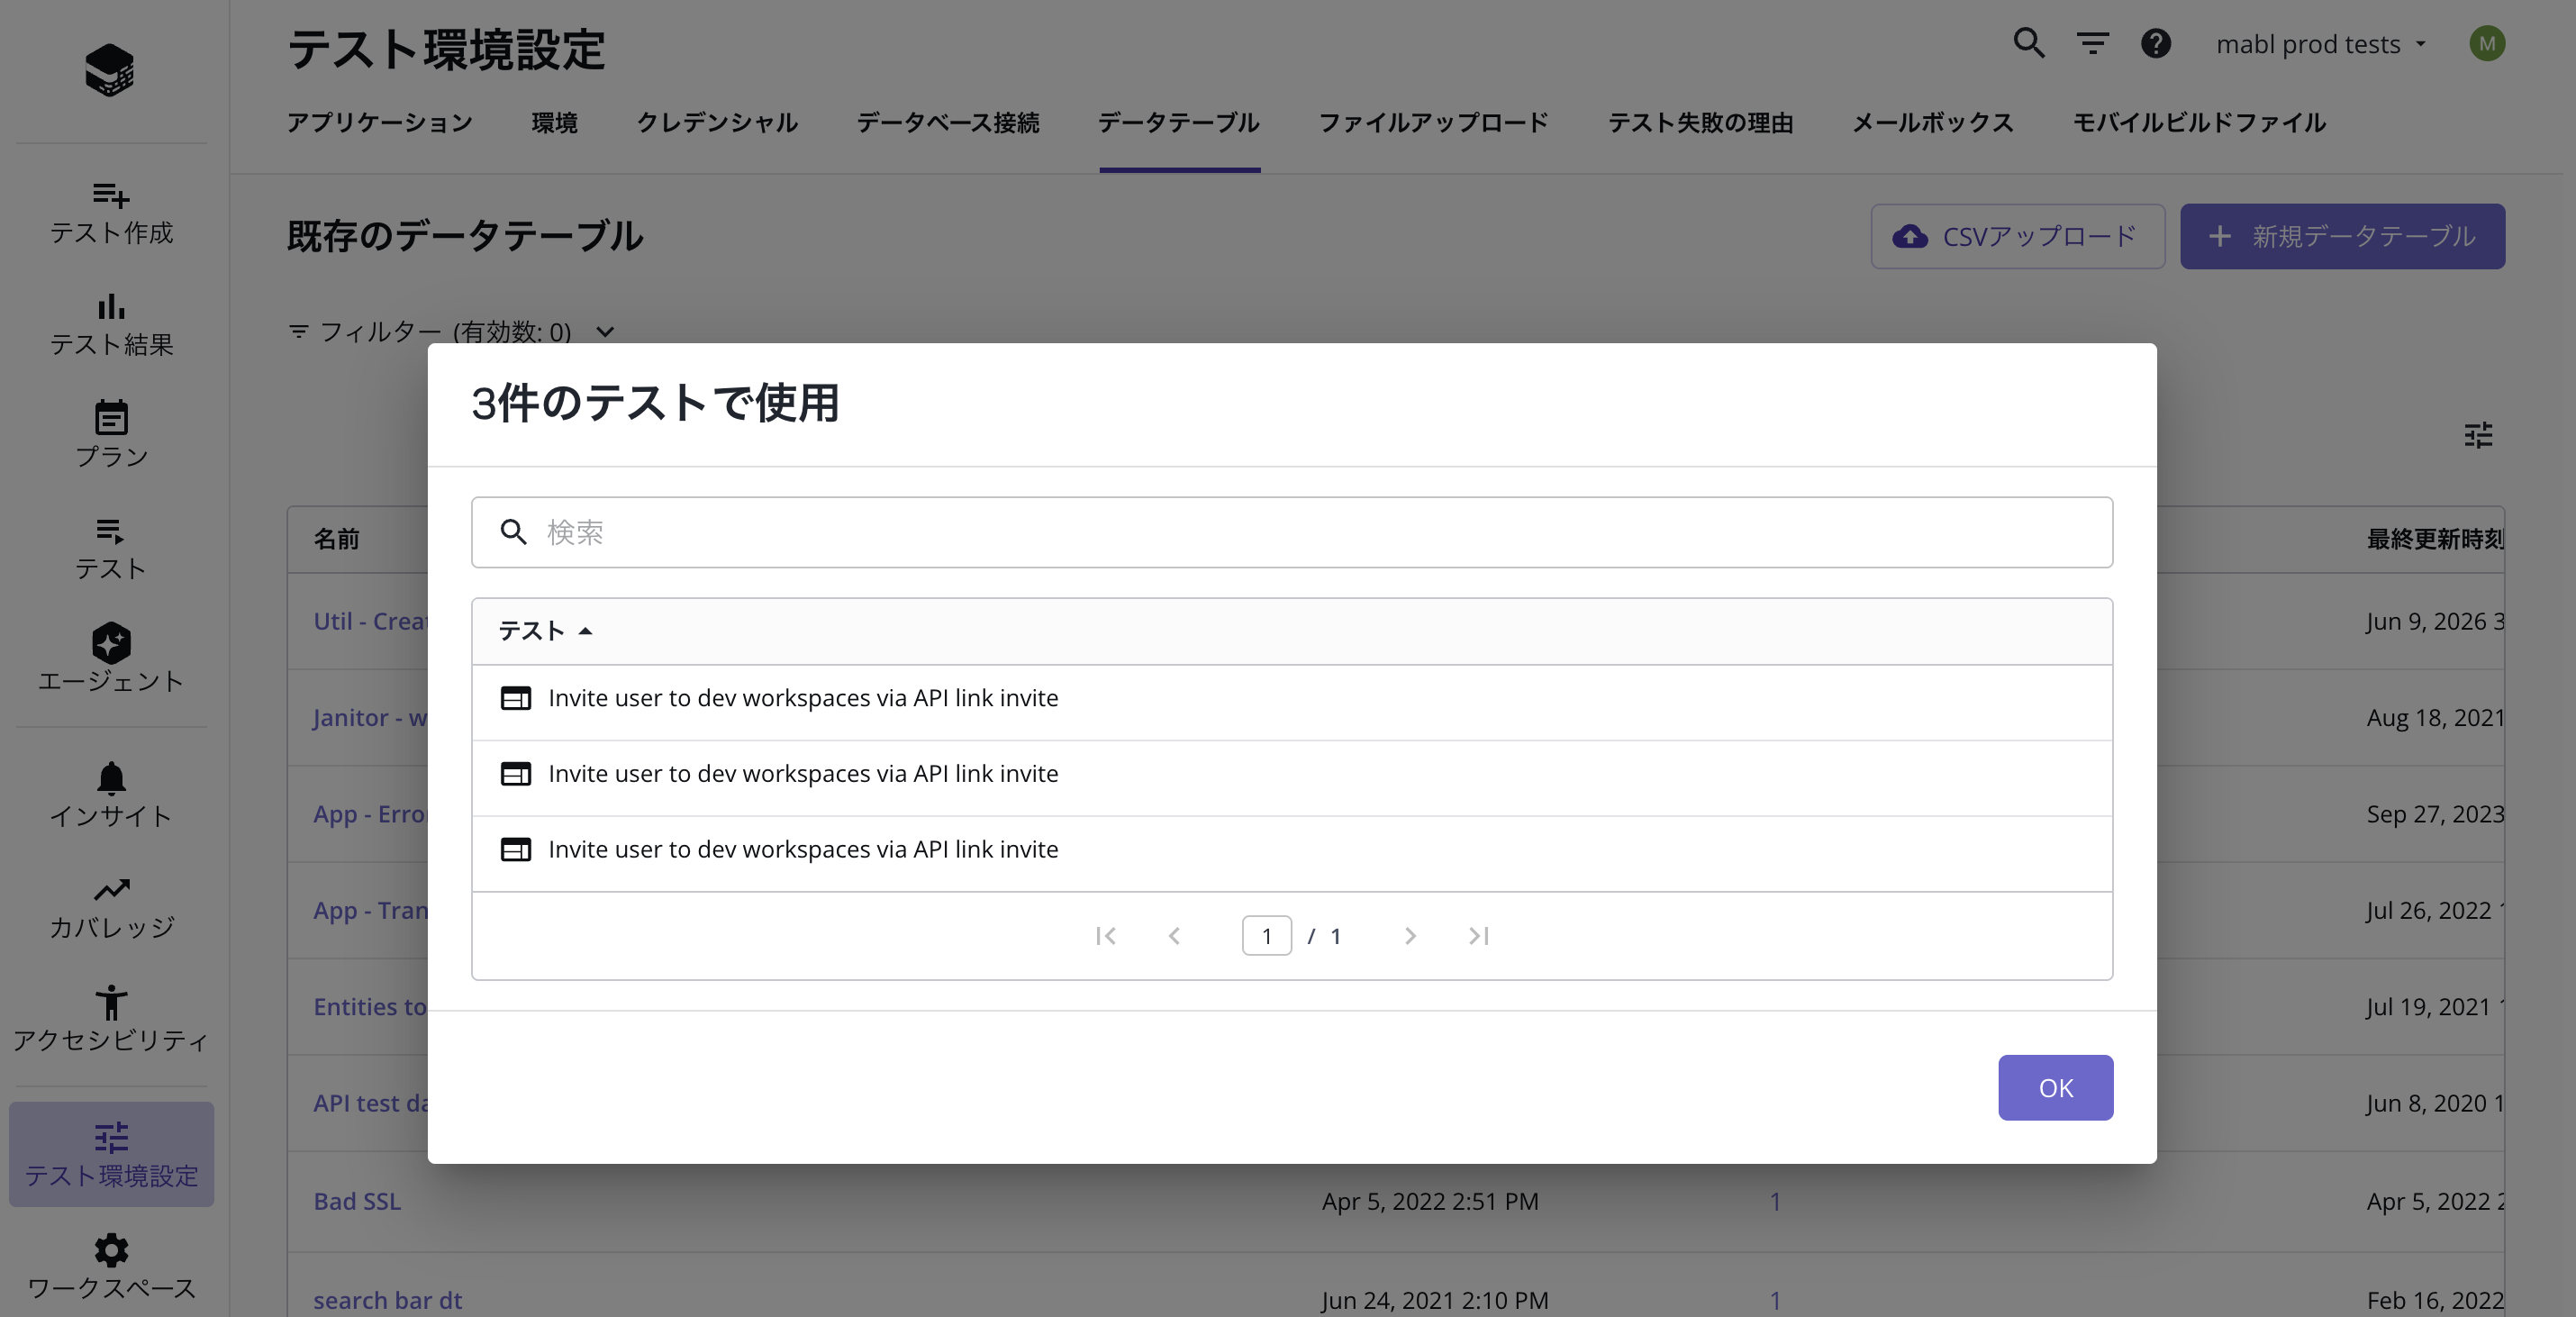The image size is (2576, 1317).
Task: Switch to アプリケーション tab
Action: point(380,123)
